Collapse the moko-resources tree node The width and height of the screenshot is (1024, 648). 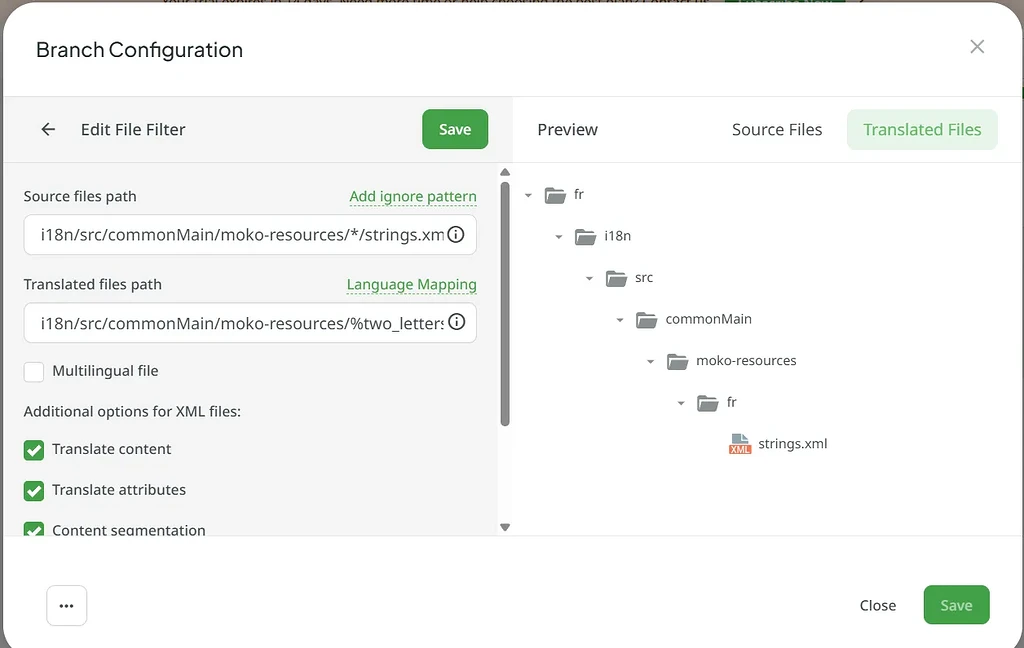650,360
